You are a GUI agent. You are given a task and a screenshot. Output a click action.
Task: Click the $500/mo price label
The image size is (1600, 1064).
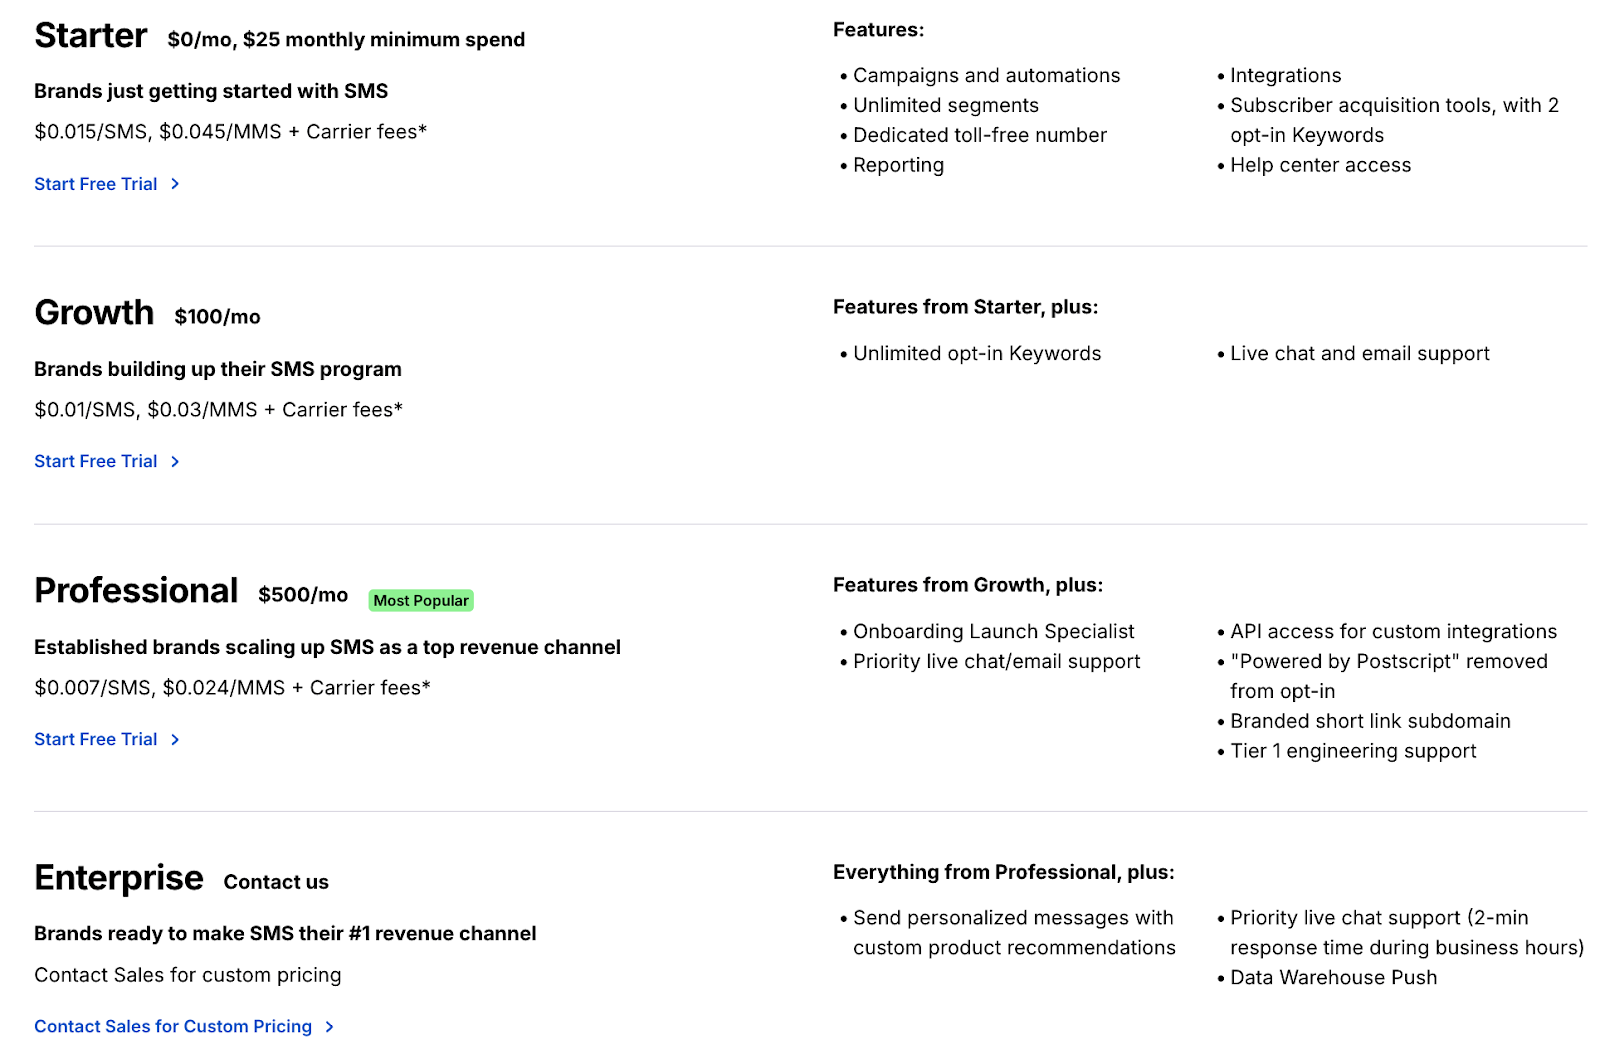tap(303, 595)
